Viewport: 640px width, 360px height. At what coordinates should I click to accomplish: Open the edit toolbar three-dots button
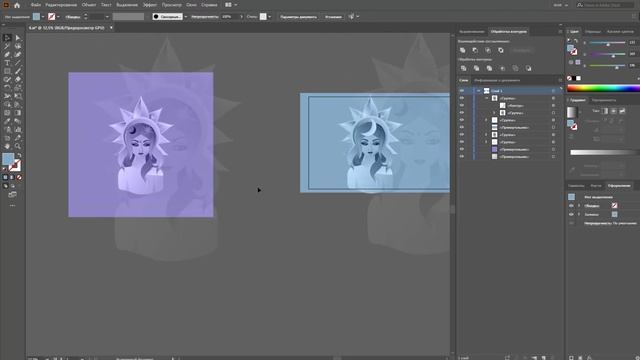(x=12, y=206)
